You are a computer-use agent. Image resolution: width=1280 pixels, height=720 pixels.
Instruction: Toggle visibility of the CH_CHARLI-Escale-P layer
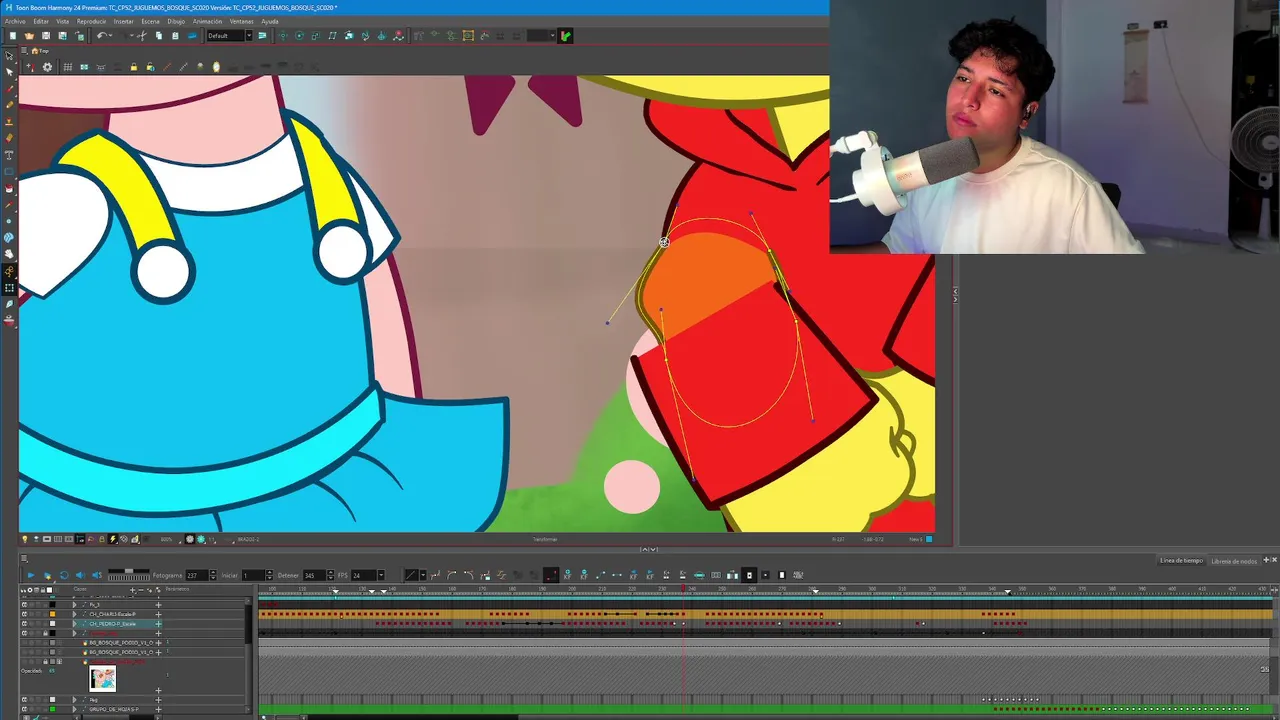click(24, 614)
